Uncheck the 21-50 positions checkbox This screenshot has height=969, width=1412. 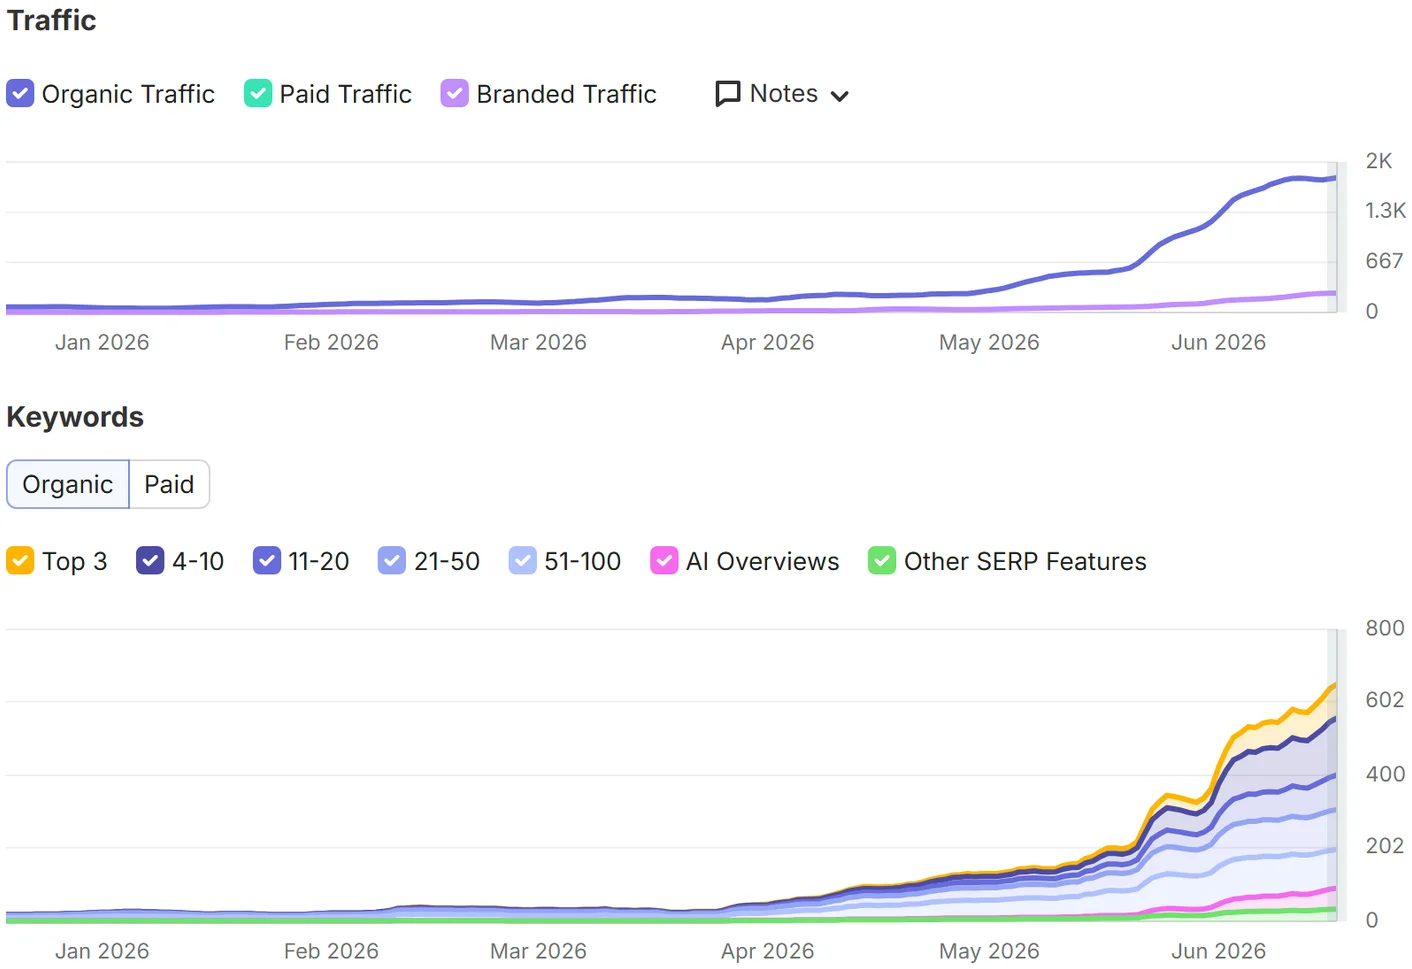coord(392,561)
